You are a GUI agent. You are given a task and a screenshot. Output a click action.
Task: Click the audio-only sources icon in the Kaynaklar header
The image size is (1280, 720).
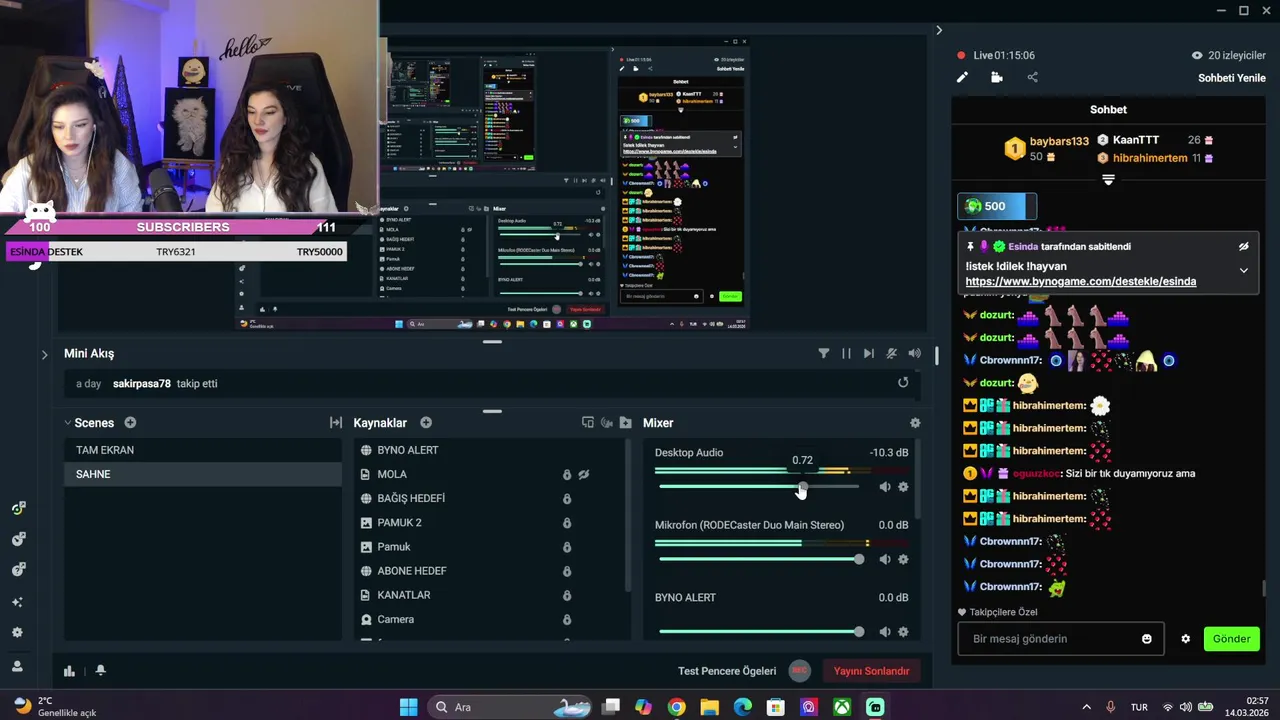[607, 423]
